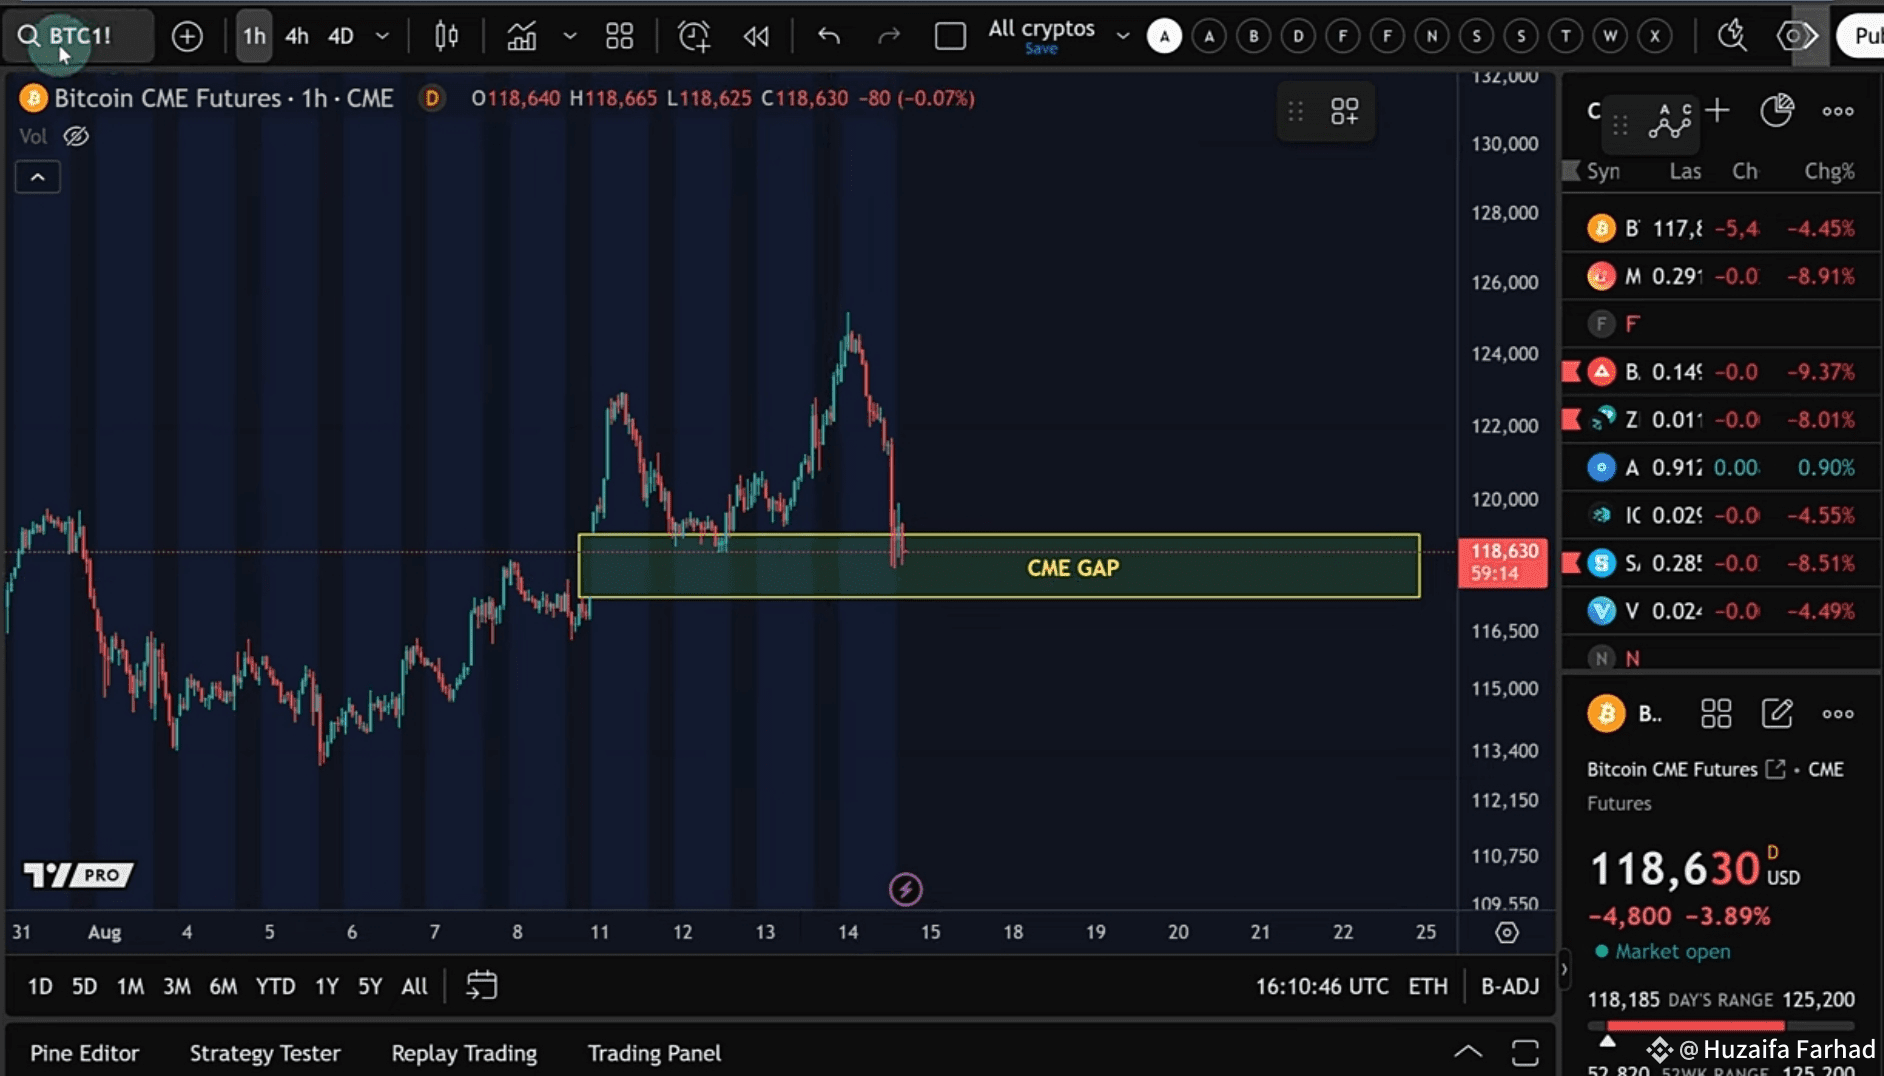Switch to the D layout circle
The height and width of the screenshot is (1076, 1884).
tap(1298, 36)
